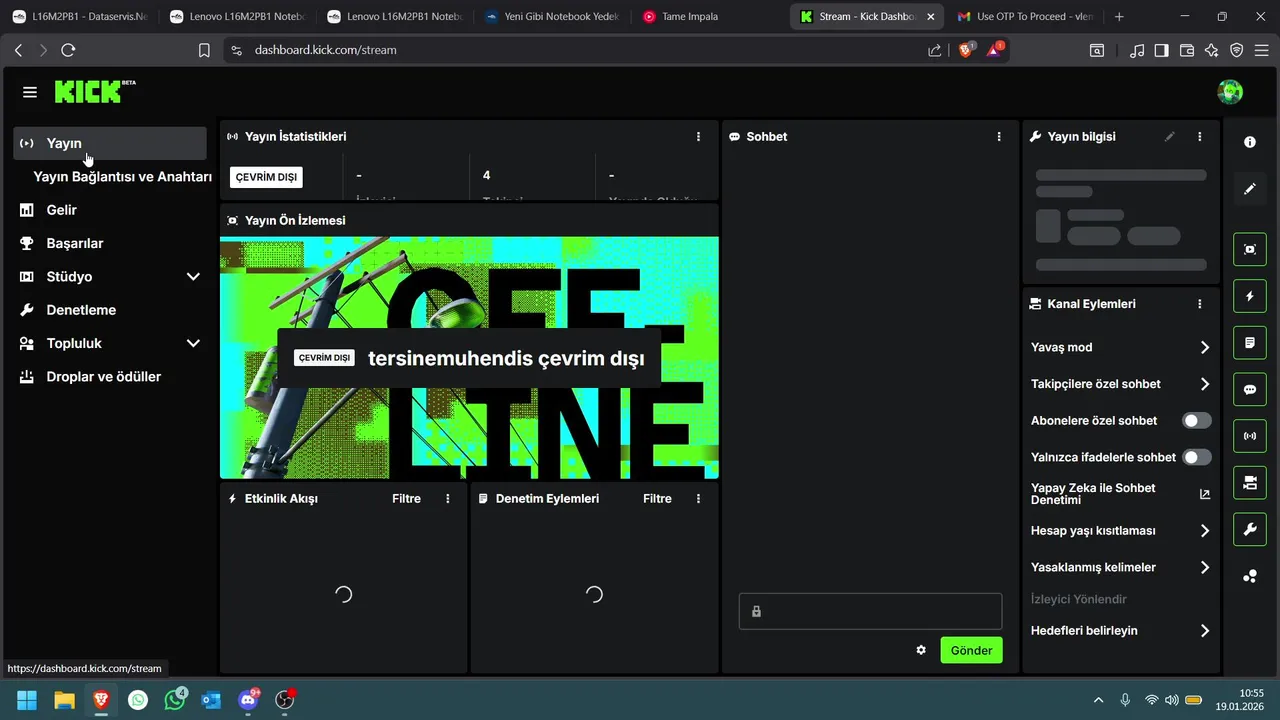This screenshot has height=720, width=1280.
Task: Open the user profile avatar menu
Action: click(x=1230, y=92)
